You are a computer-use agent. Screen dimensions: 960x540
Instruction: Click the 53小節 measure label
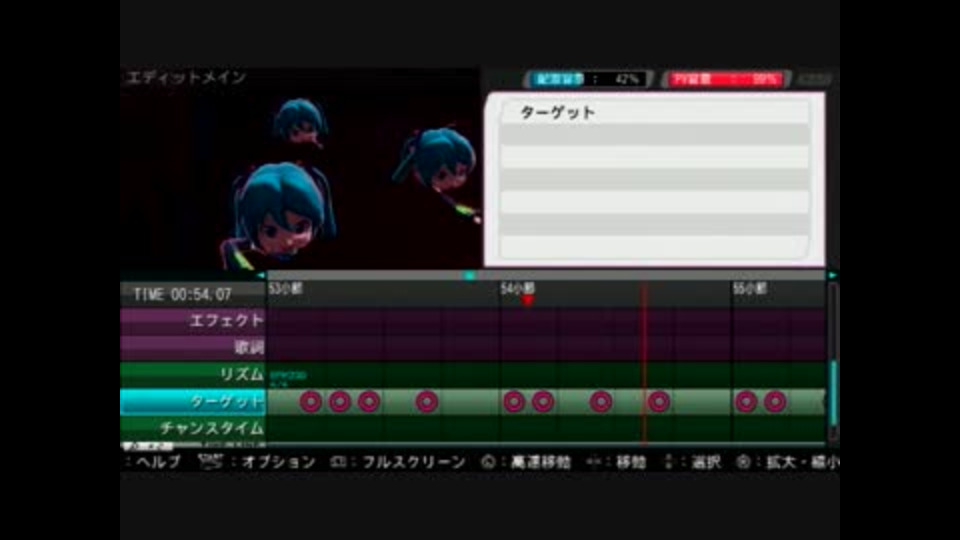pyautogui.click(x=286, y=288)
